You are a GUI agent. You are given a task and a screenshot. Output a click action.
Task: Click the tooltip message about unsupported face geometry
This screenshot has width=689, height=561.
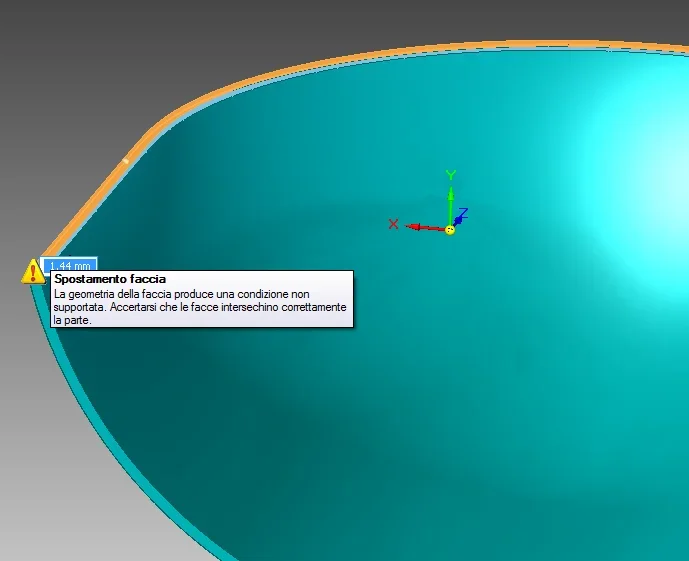click(x=198, y=307)
